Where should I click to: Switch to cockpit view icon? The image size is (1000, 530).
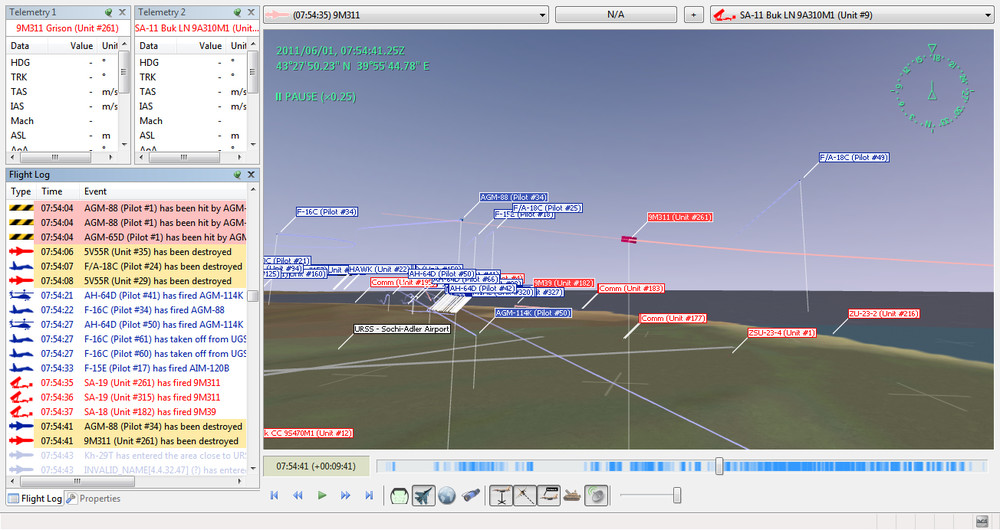[x=399, y=496]
